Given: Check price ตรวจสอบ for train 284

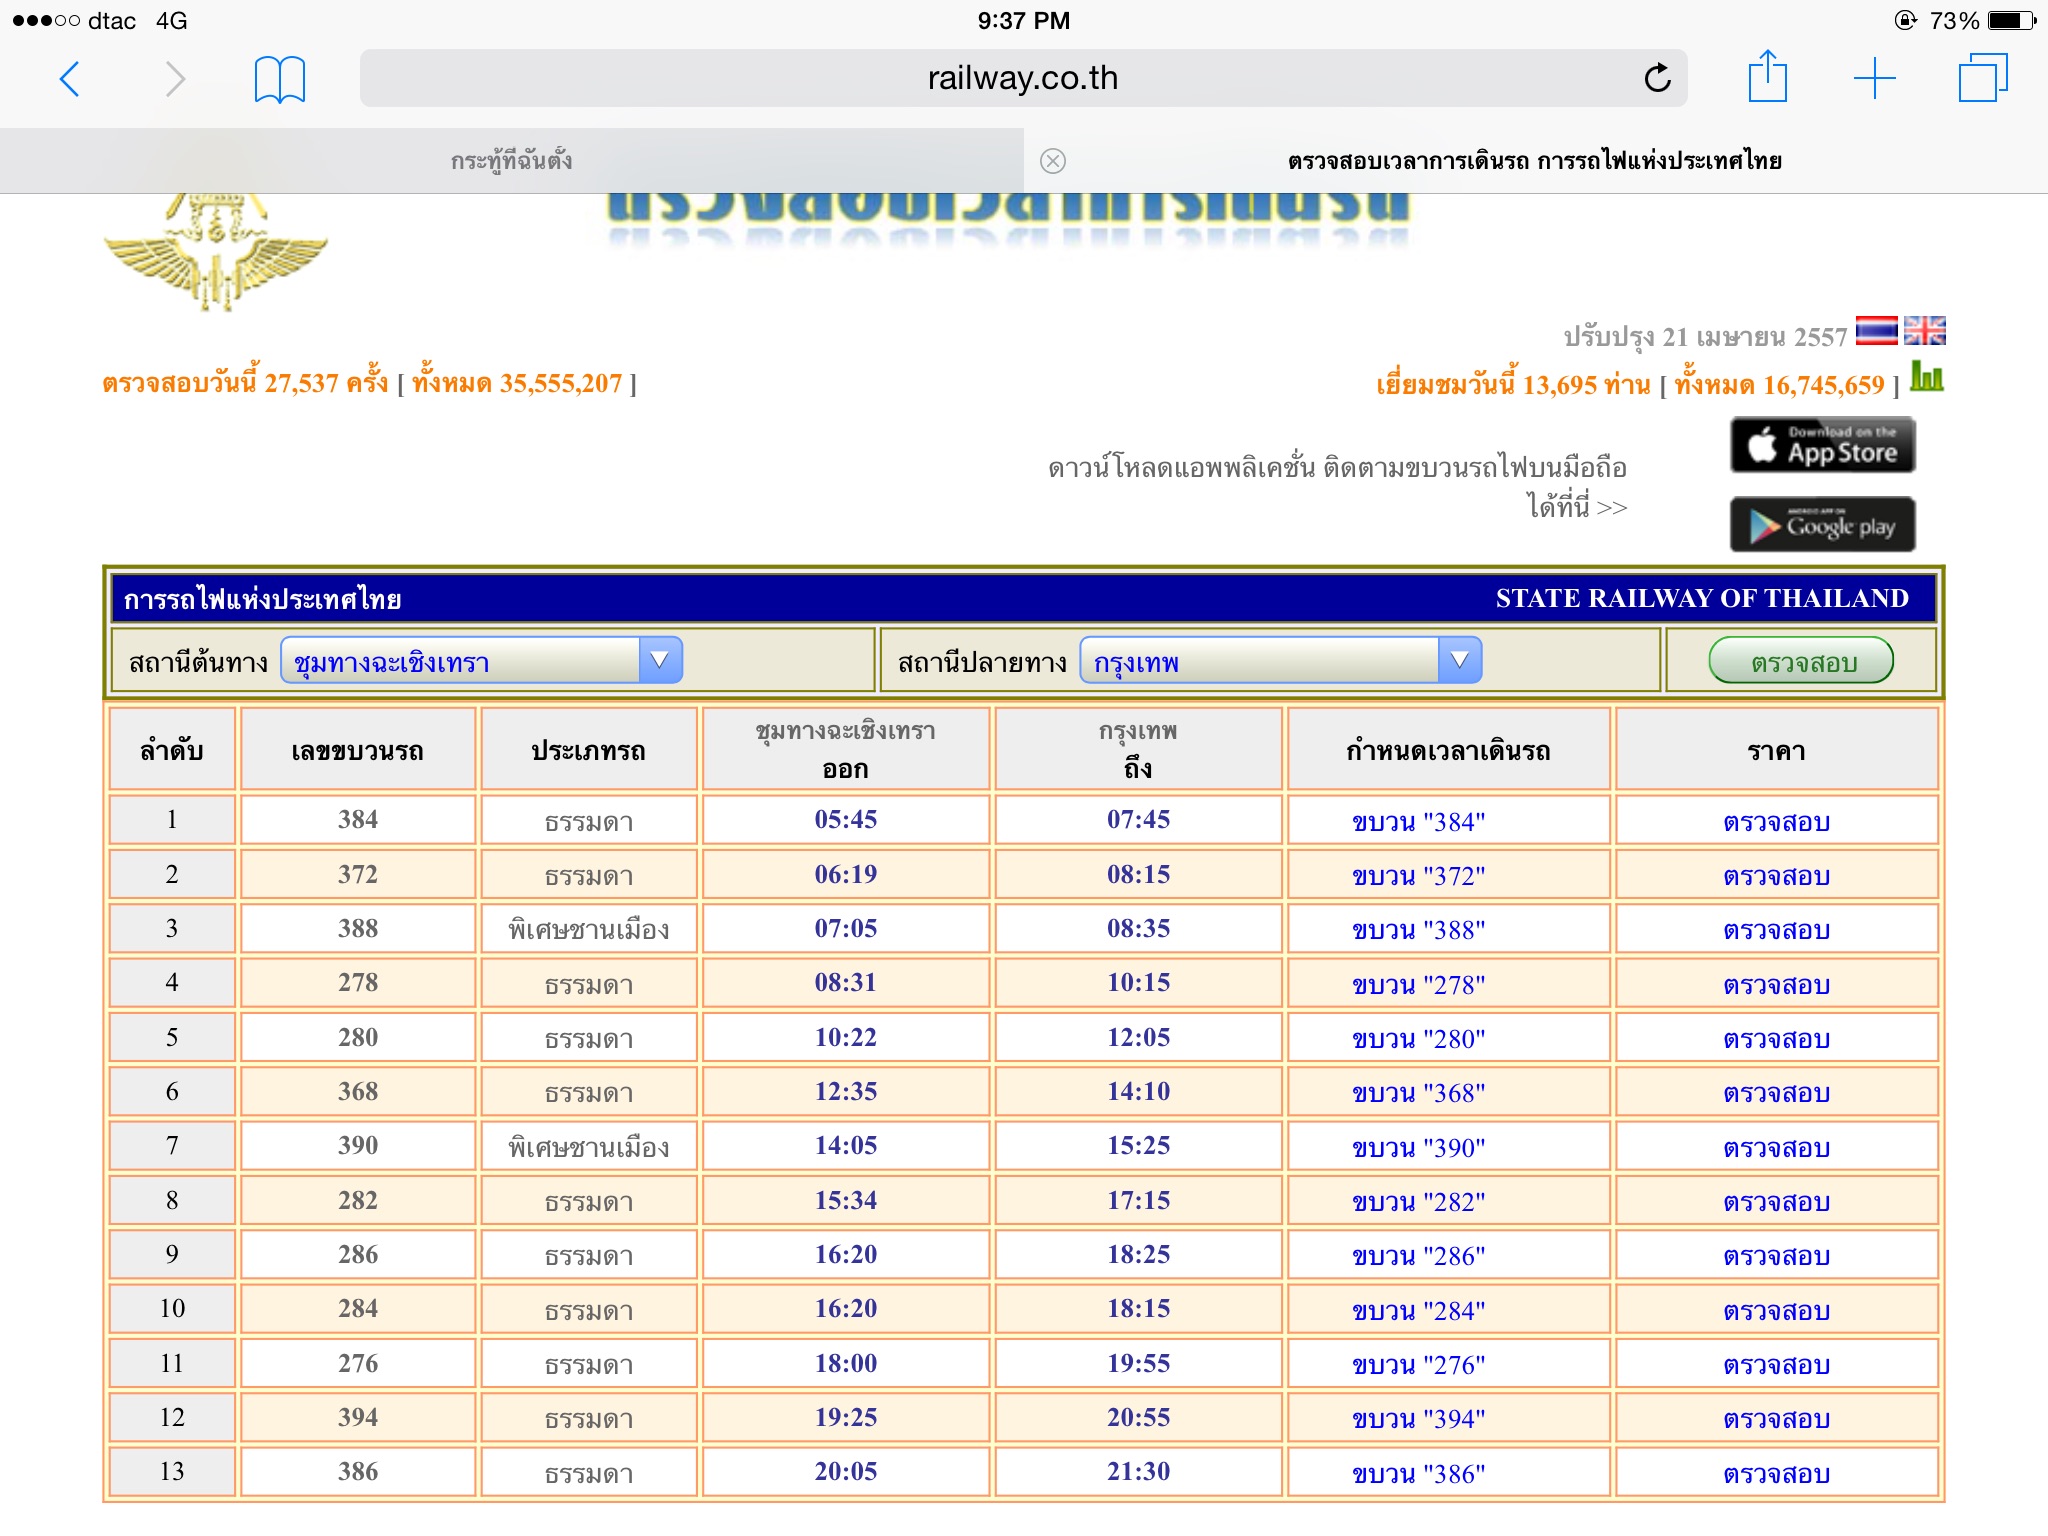Looking at the screenshot, I should point(1776,1311).
